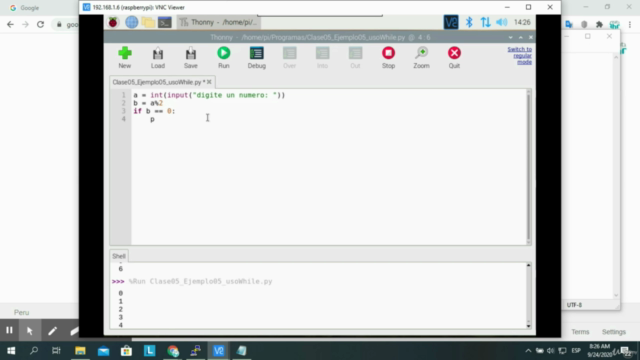Click the New file icon in Thonny
The image size is (640, 360).
pos(124,57)
